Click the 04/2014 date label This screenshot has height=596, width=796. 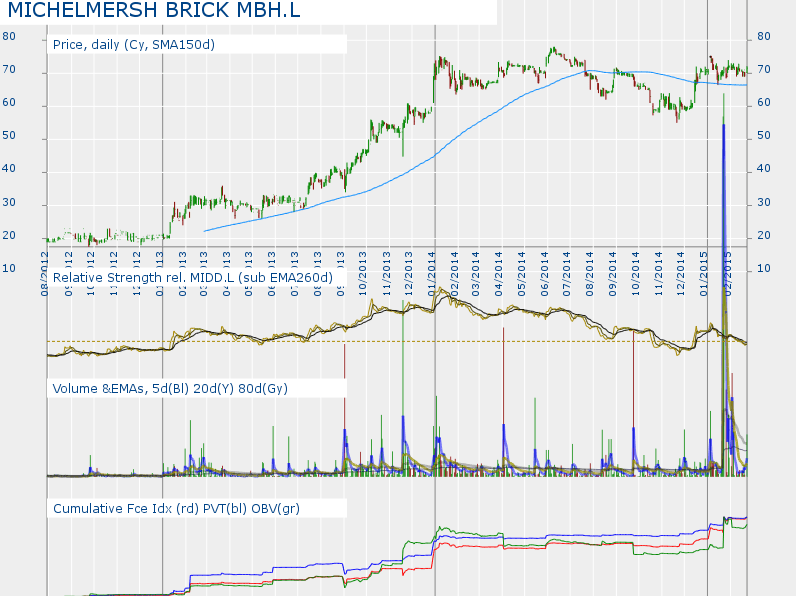click(x=499, y=274)
